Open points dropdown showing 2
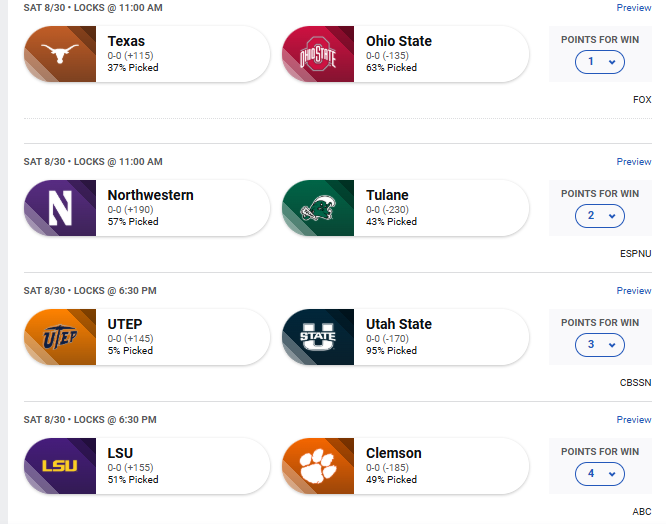The width and height of the screenshot is (666, 524). (600, 216)
